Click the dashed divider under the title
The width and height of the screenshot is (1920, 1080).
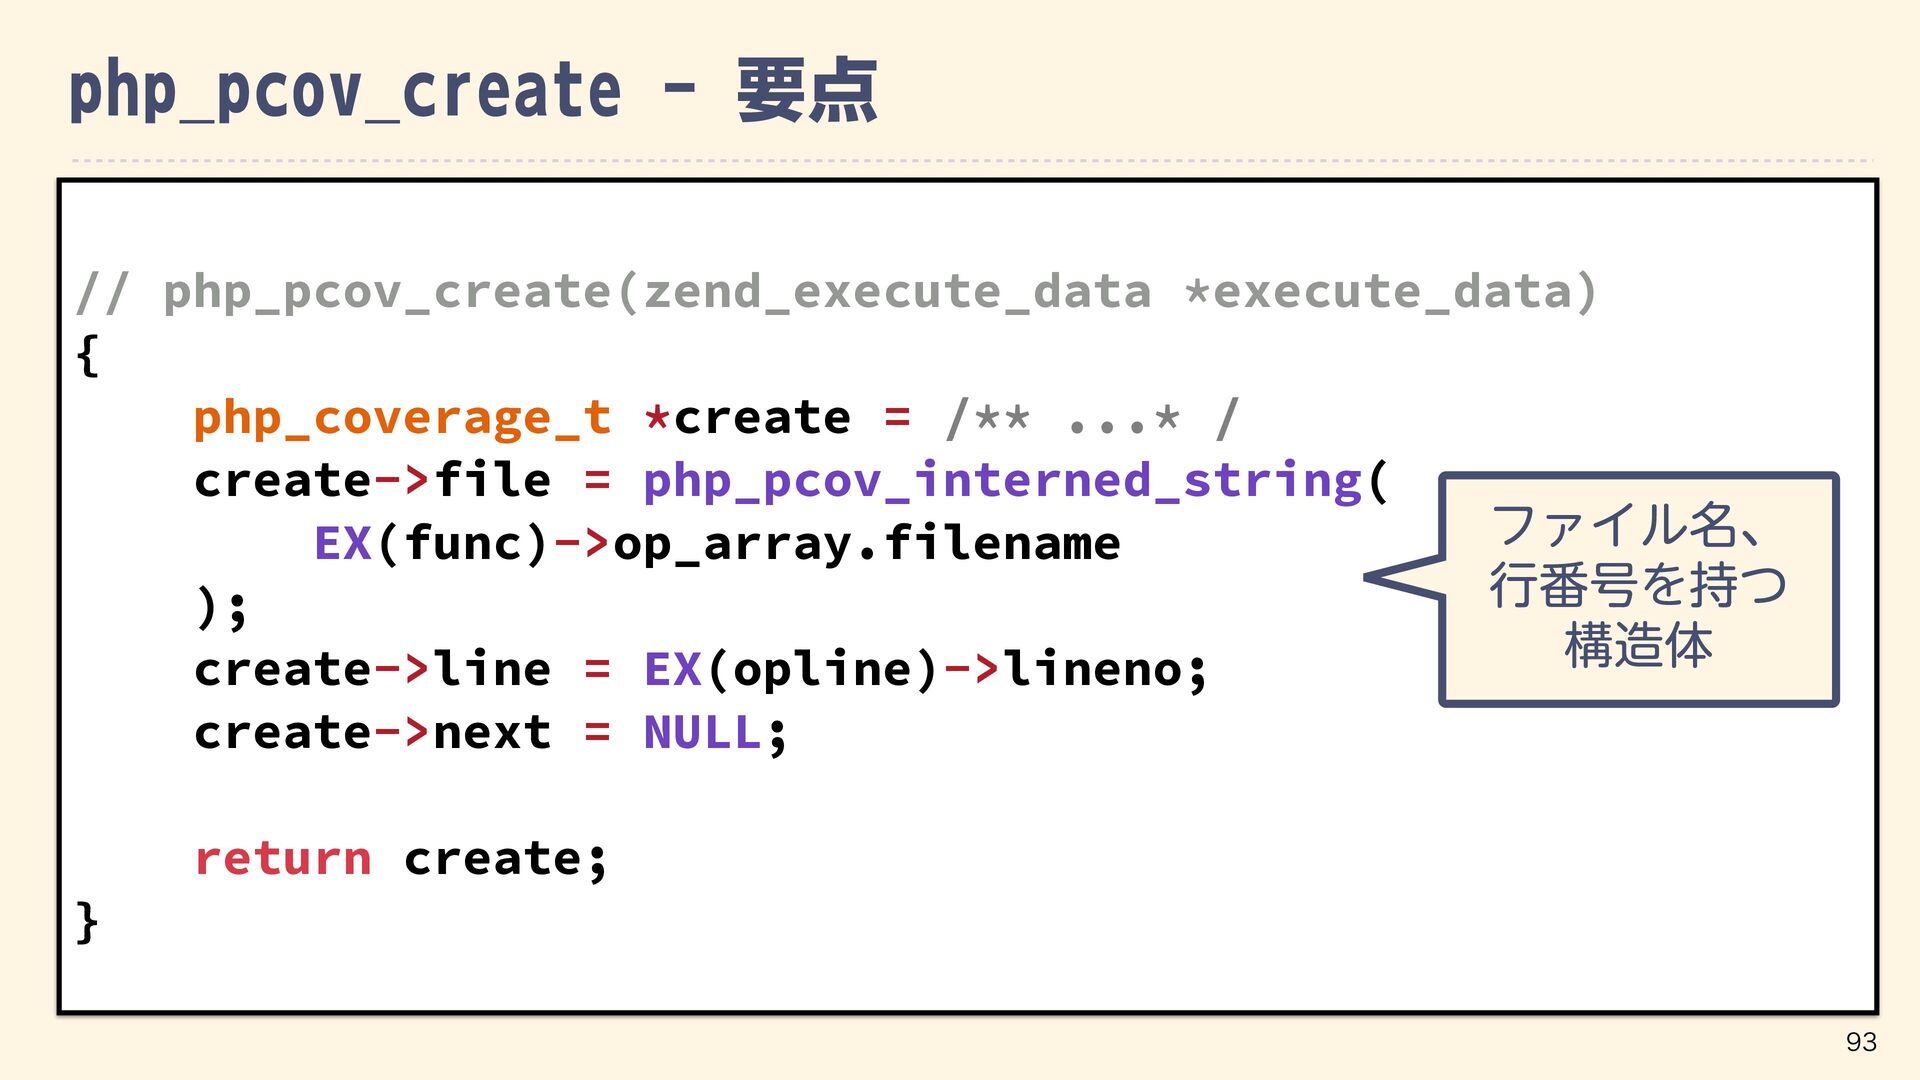coord(970,160)
